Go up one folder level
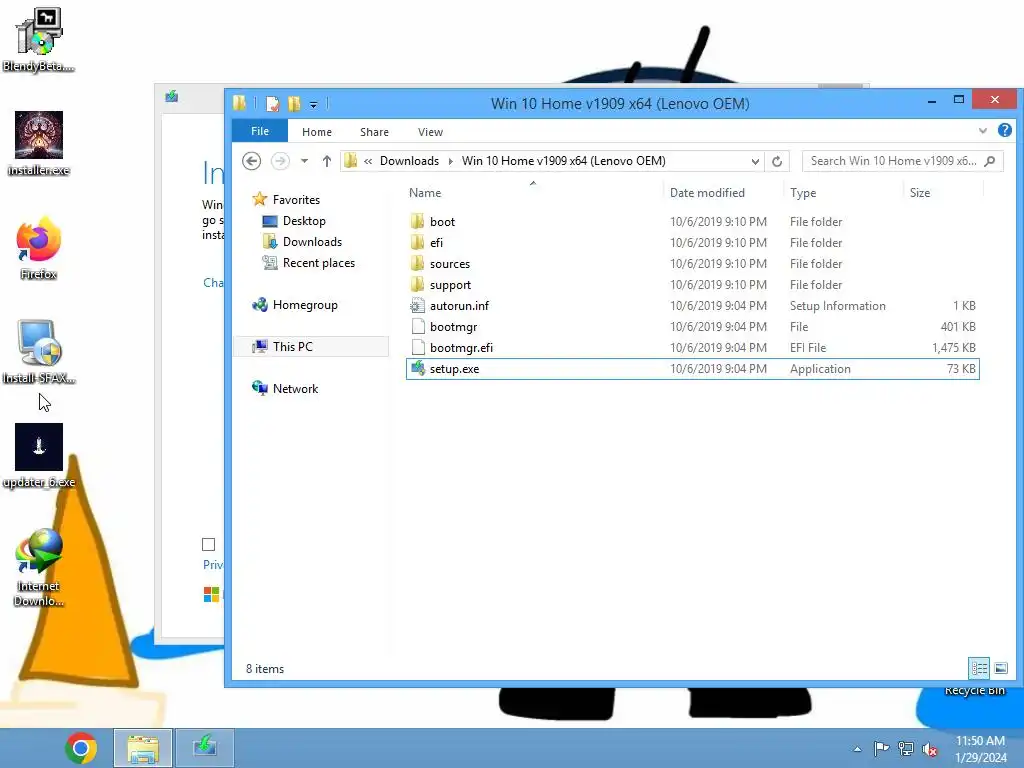The width and height of the screenshot is (1024, 768). point(327,161)
